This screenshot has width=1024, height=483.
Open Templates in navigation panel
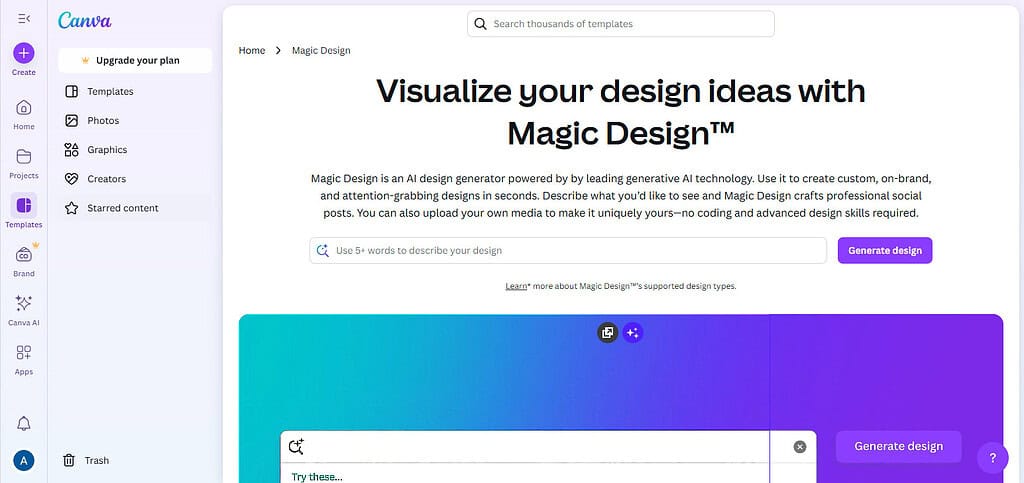point(135,91)
